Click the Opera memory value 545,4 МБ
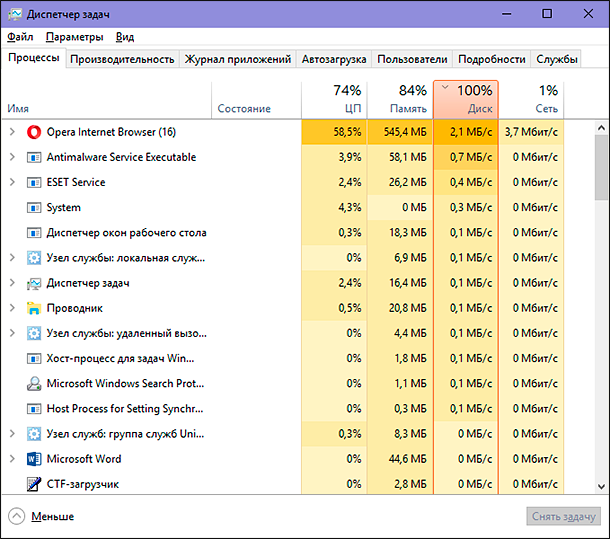 [x=405, y=132]
